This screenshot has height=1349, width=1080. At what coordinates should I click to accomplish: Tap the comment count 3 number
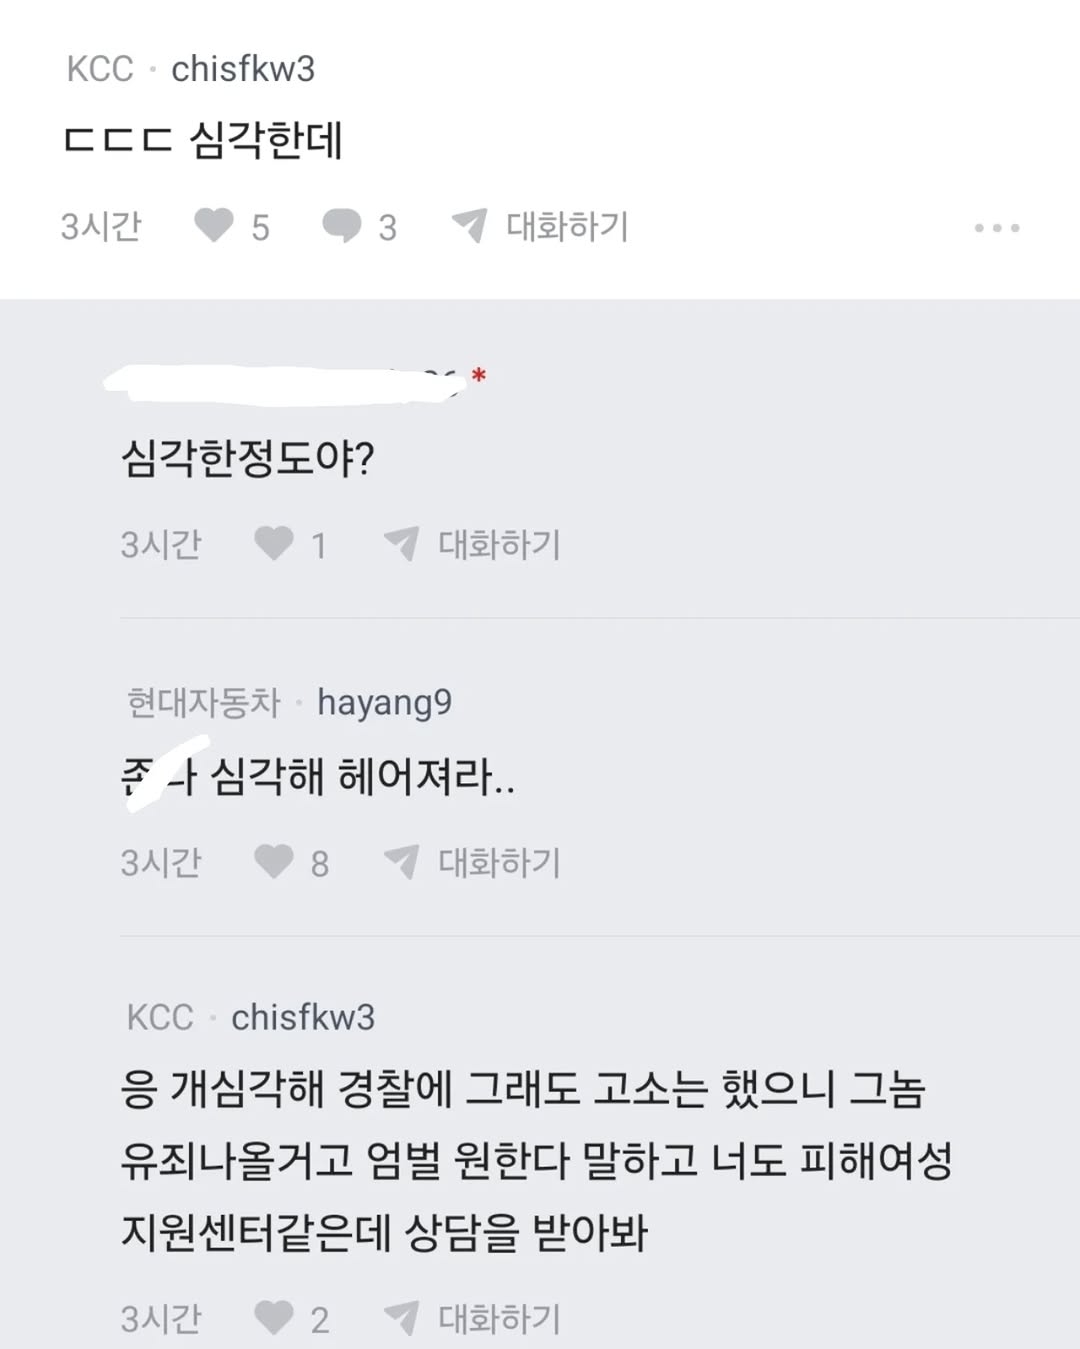point(388,228)
